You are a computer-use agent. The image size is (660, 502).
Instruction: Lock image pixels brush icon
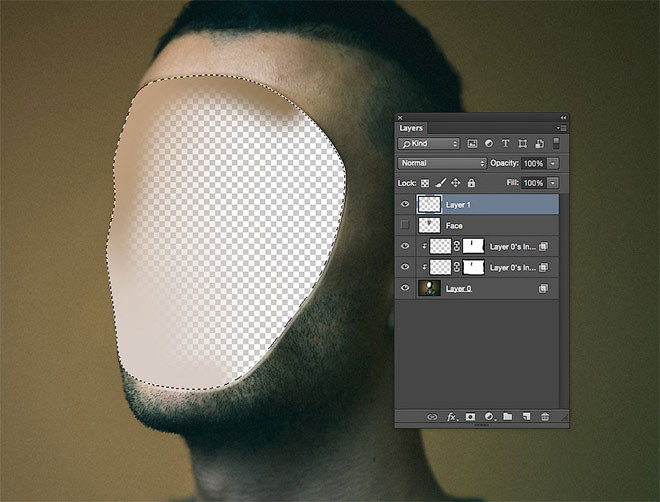[440, 183]
